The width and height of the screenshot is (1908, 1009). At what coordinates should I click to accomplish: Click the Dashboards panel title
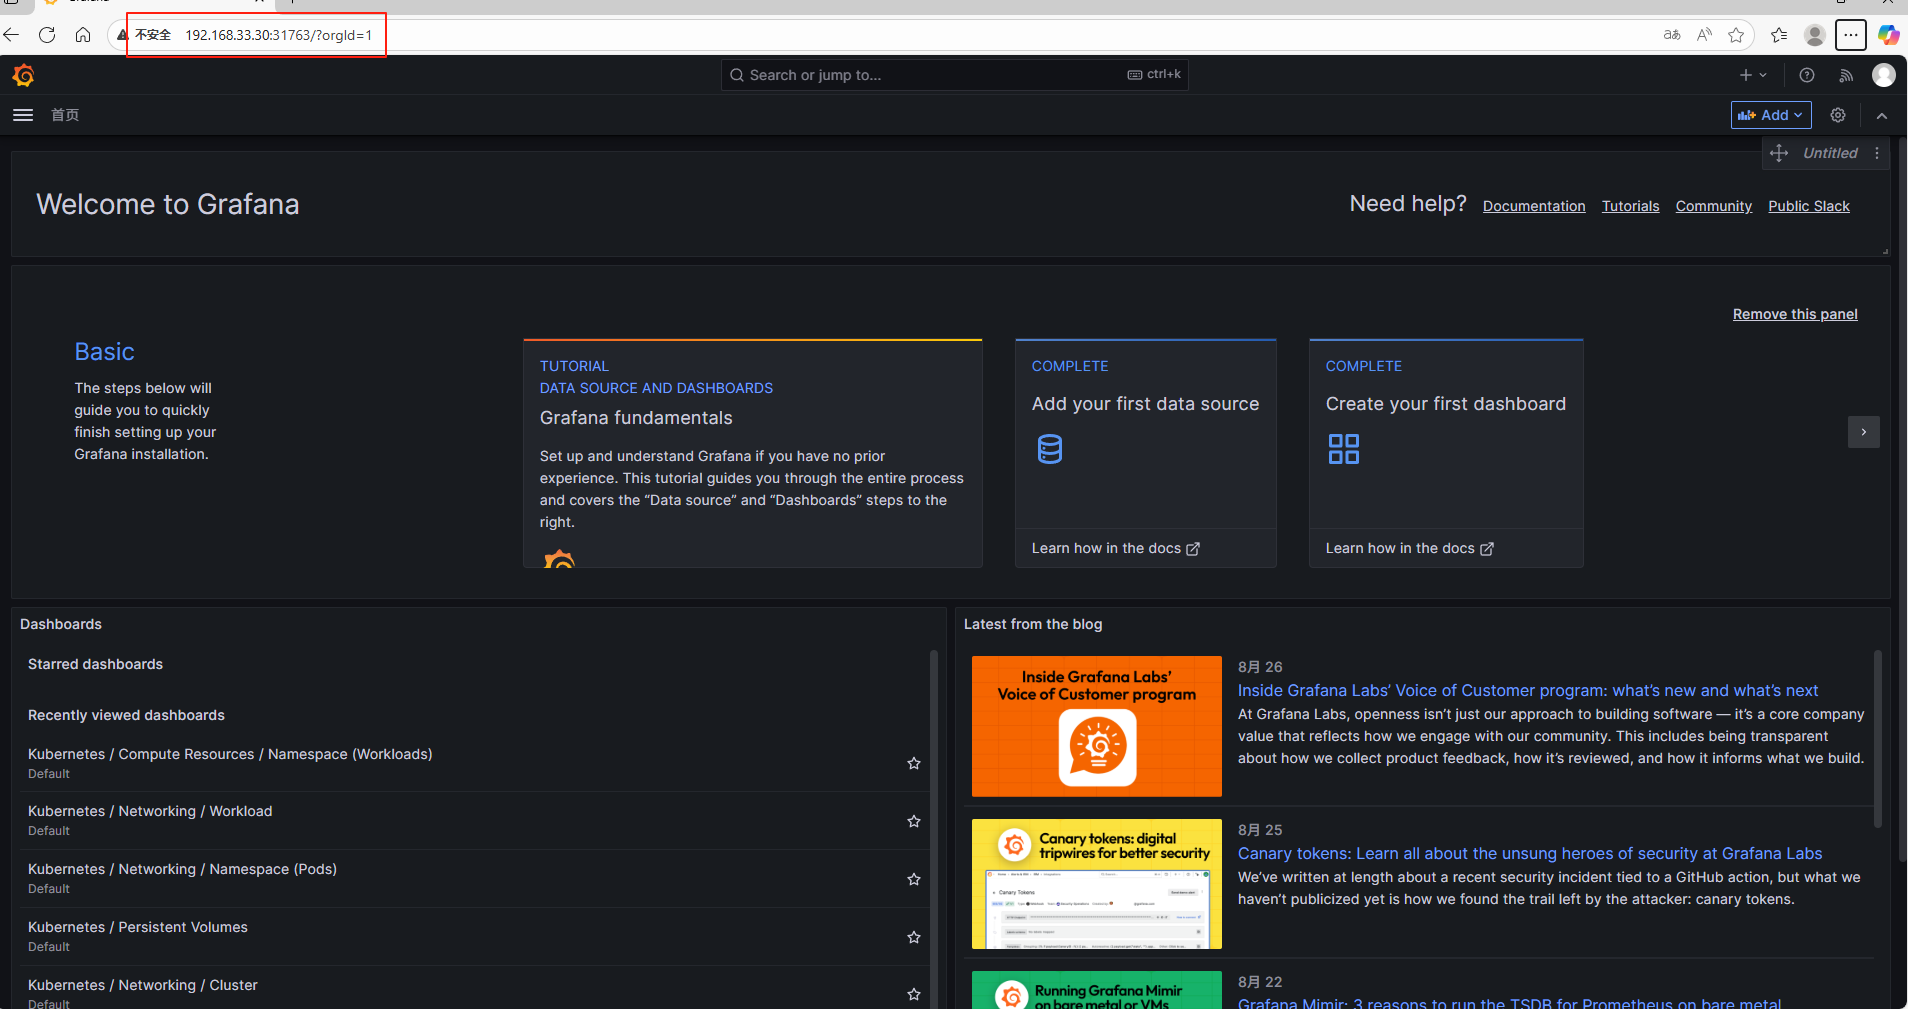pos(61,624)
